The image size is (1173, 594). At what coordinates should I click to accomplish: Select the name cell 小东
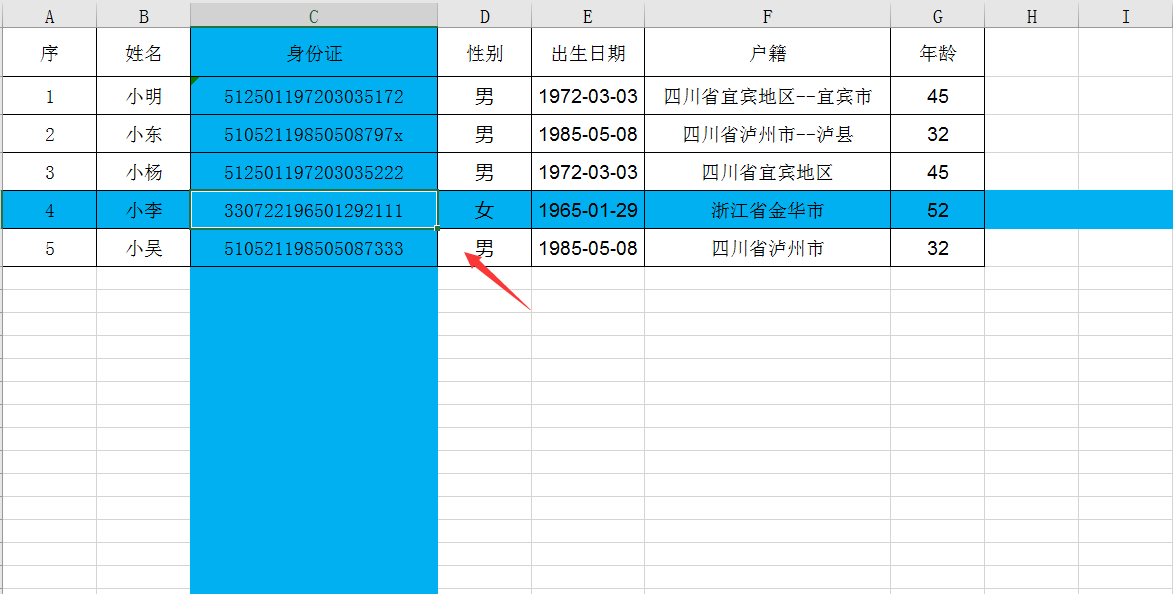(144, 134)
